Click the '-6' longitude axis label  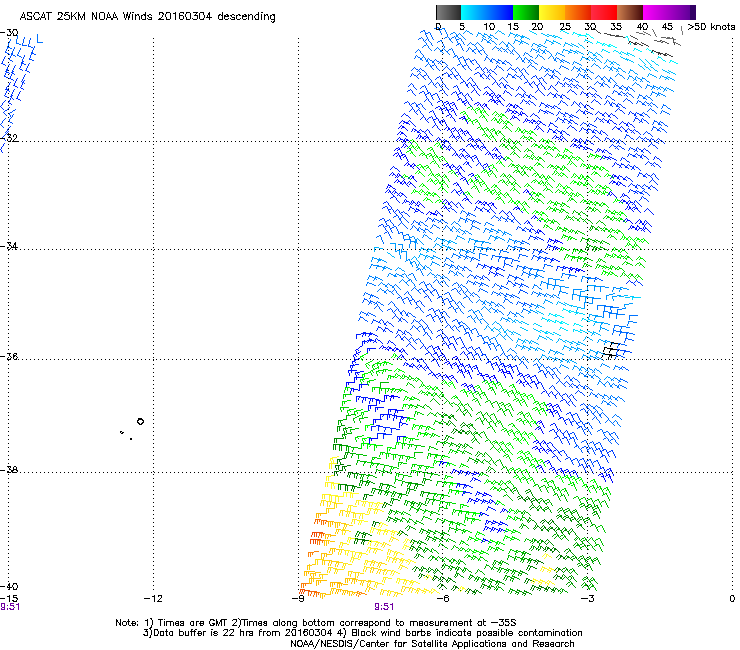(442, 598)
